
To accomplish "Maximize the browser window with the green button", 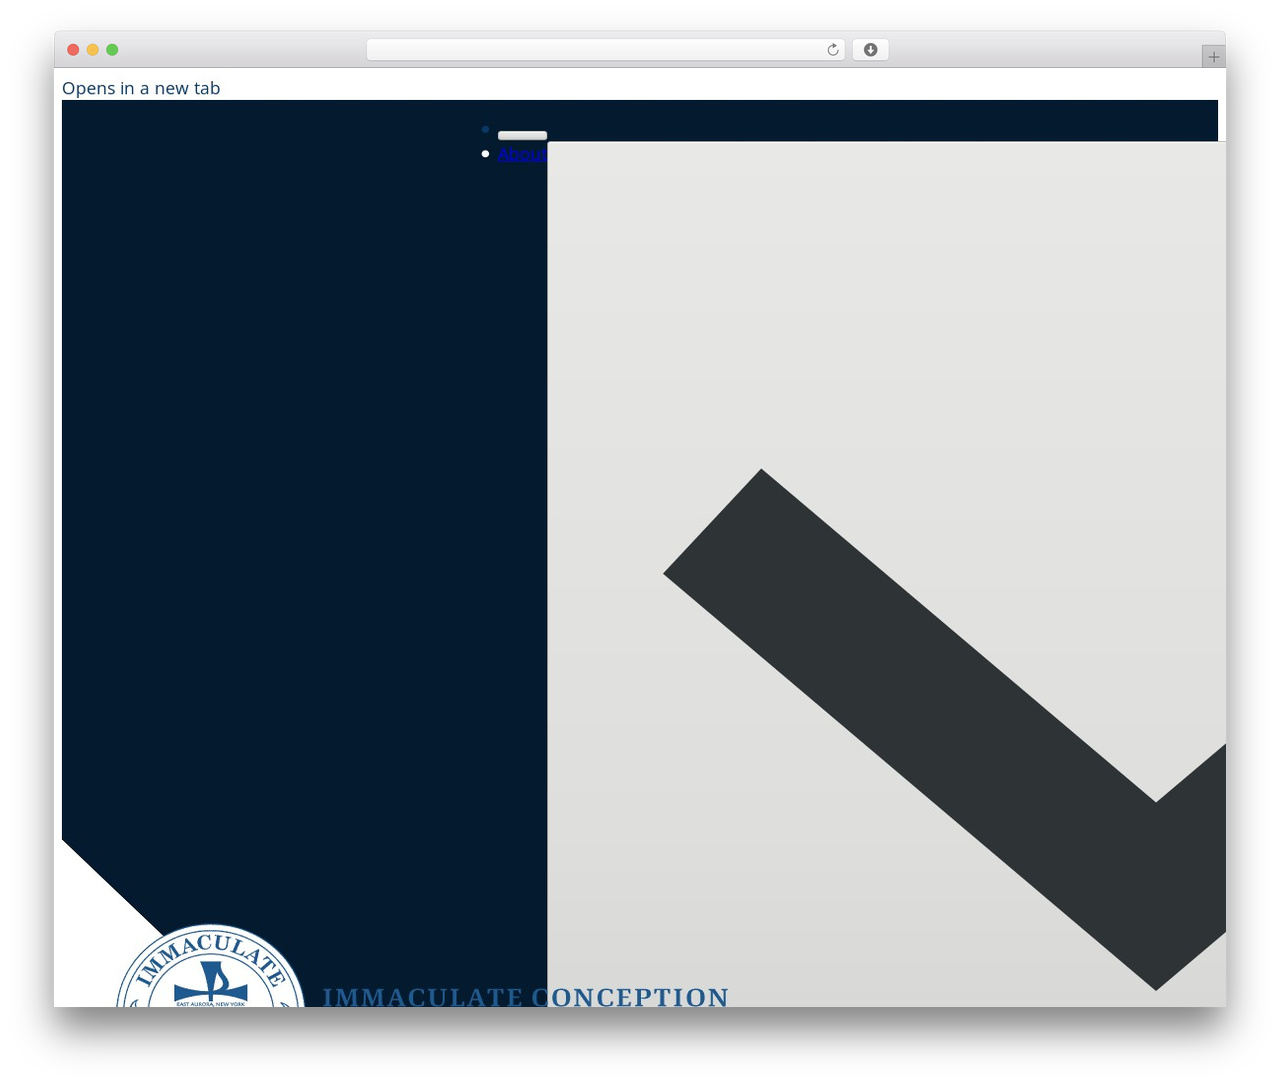I will click(112, 50).
